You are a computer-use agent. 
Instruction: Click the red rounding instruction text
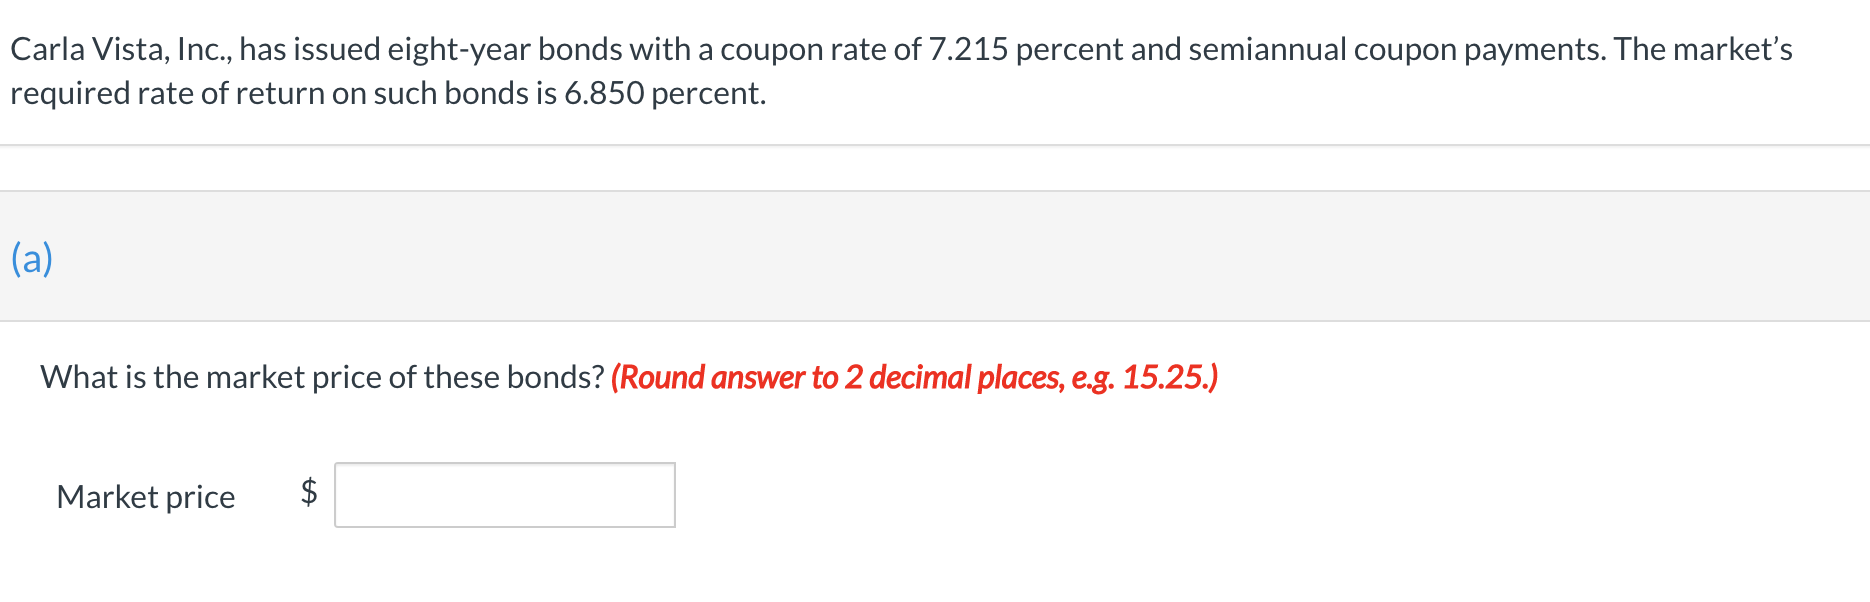click(x=914, y=377)
